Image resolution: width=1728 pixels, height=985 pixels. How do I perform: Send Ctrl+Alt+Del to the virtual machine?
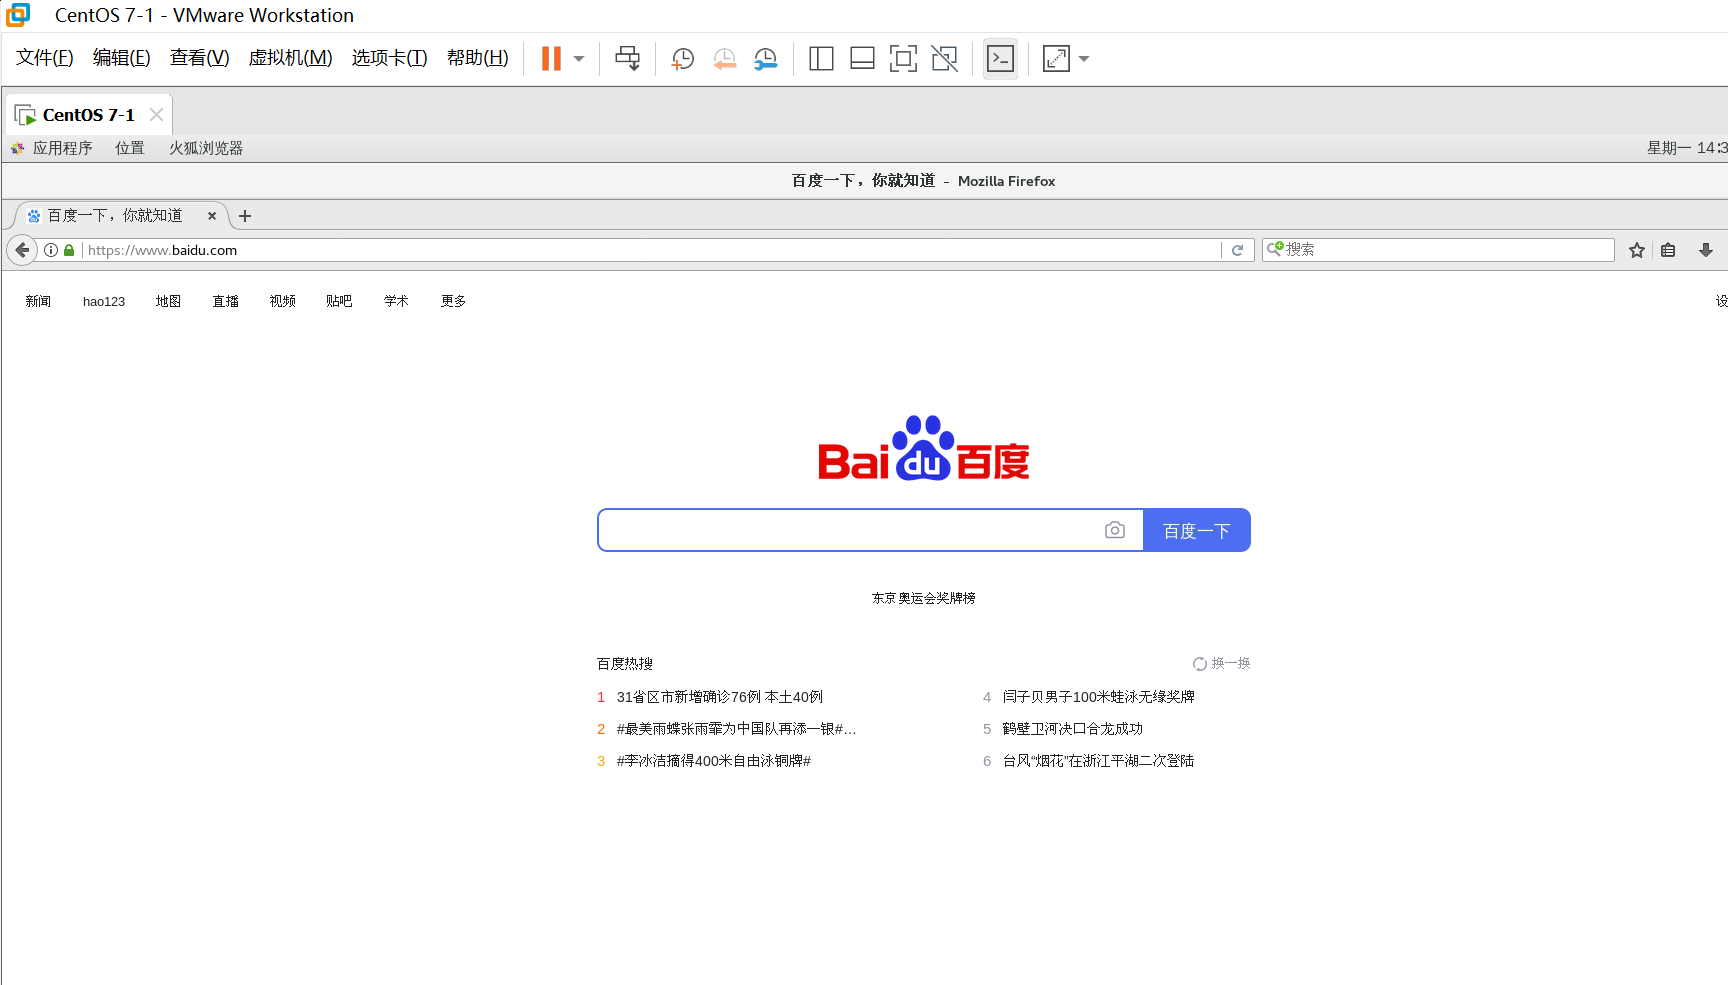(x=627, y=58)
